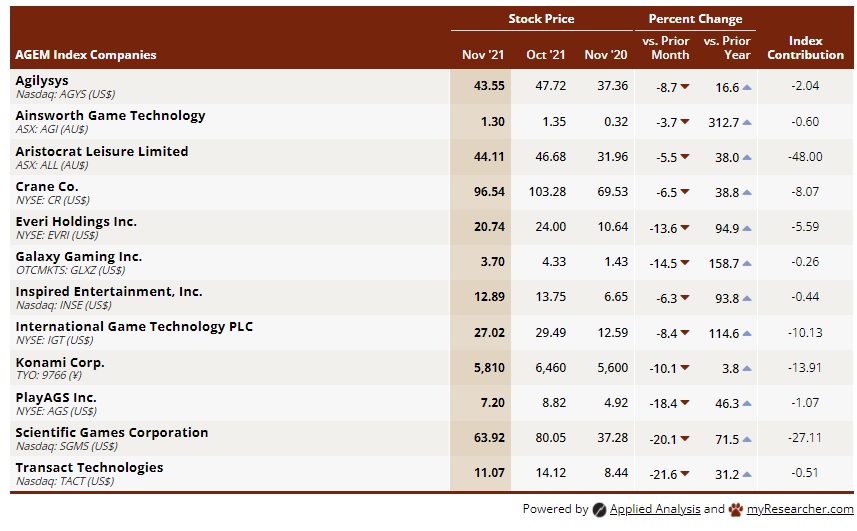
Task: Select the Galaxy Gaming Inc. name
Action: tap(79, 257)
